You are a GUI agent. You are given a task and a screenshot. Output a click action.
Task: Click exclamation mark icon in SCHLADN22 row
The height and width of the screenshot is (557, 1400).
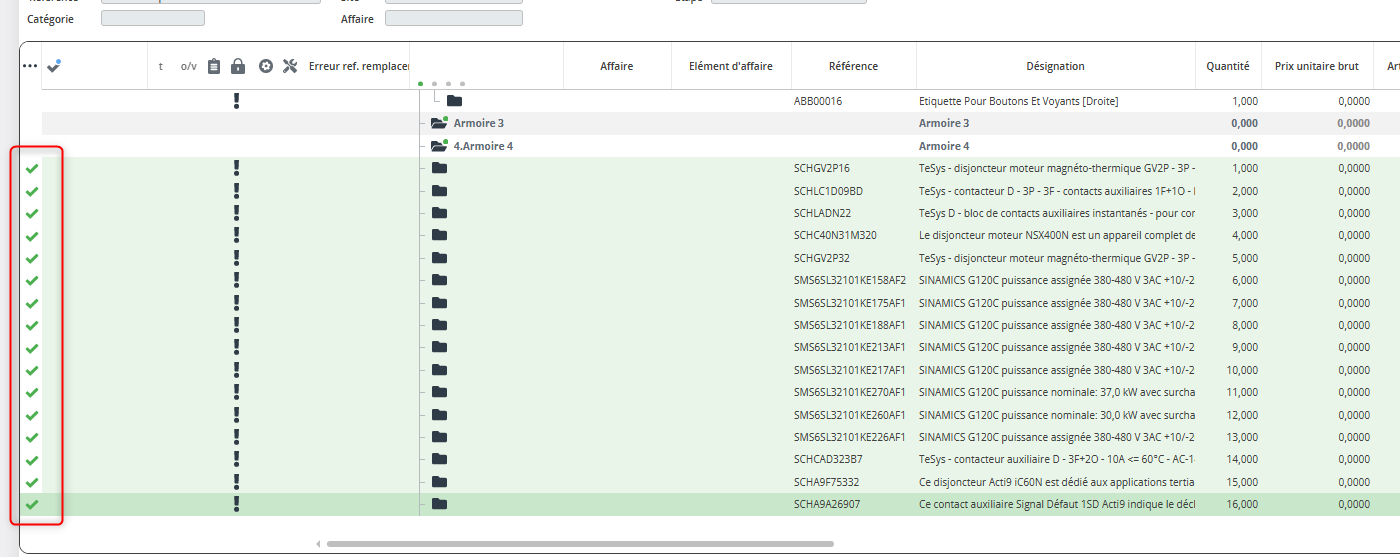(x=236, y=213)
